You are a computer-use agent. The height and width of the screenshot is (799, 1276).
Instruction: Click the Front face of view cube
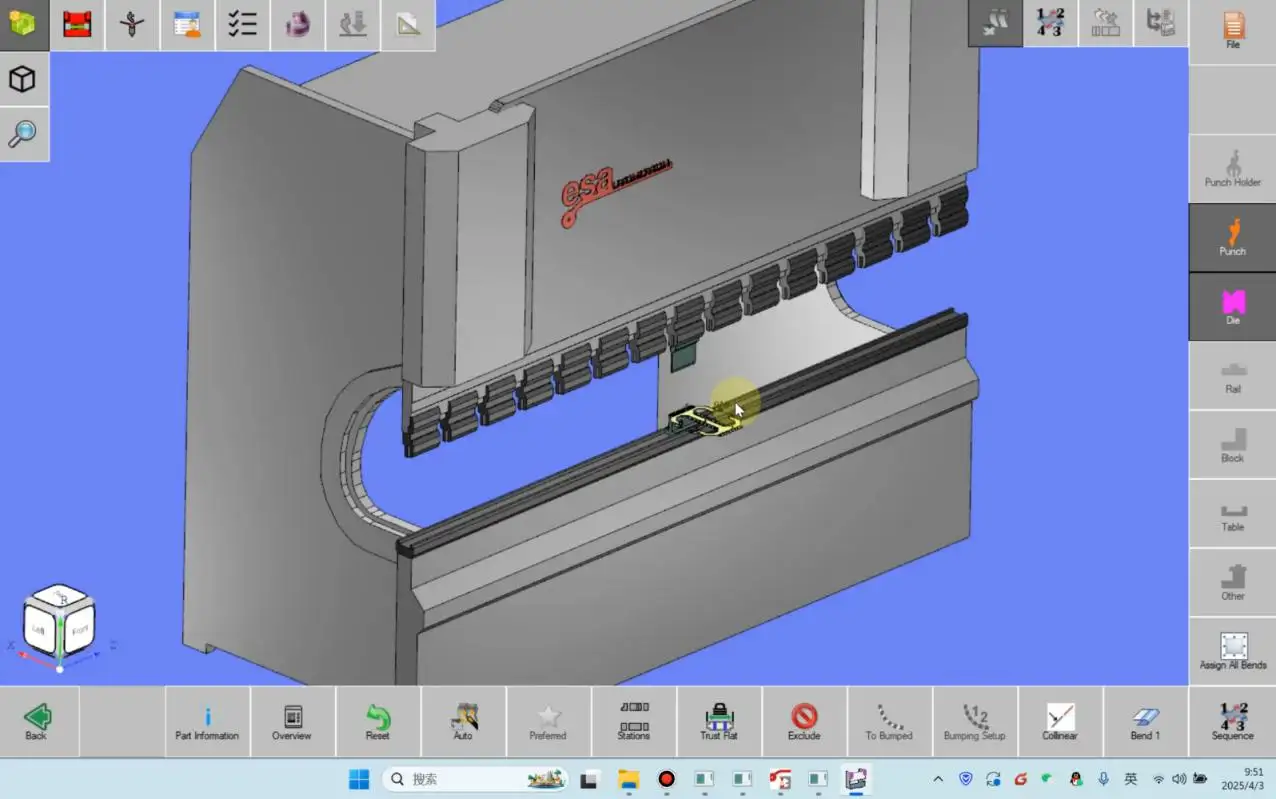click(80, 630)
